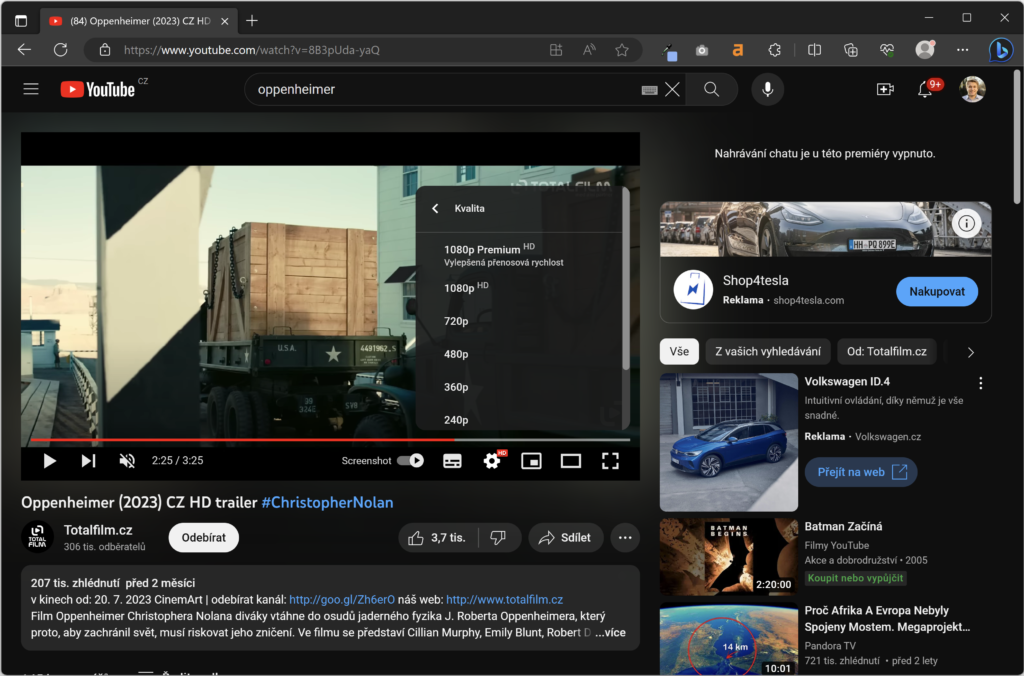Choose 360p quality
This screenshot has height=676, width=1024.
coord(519,387)
